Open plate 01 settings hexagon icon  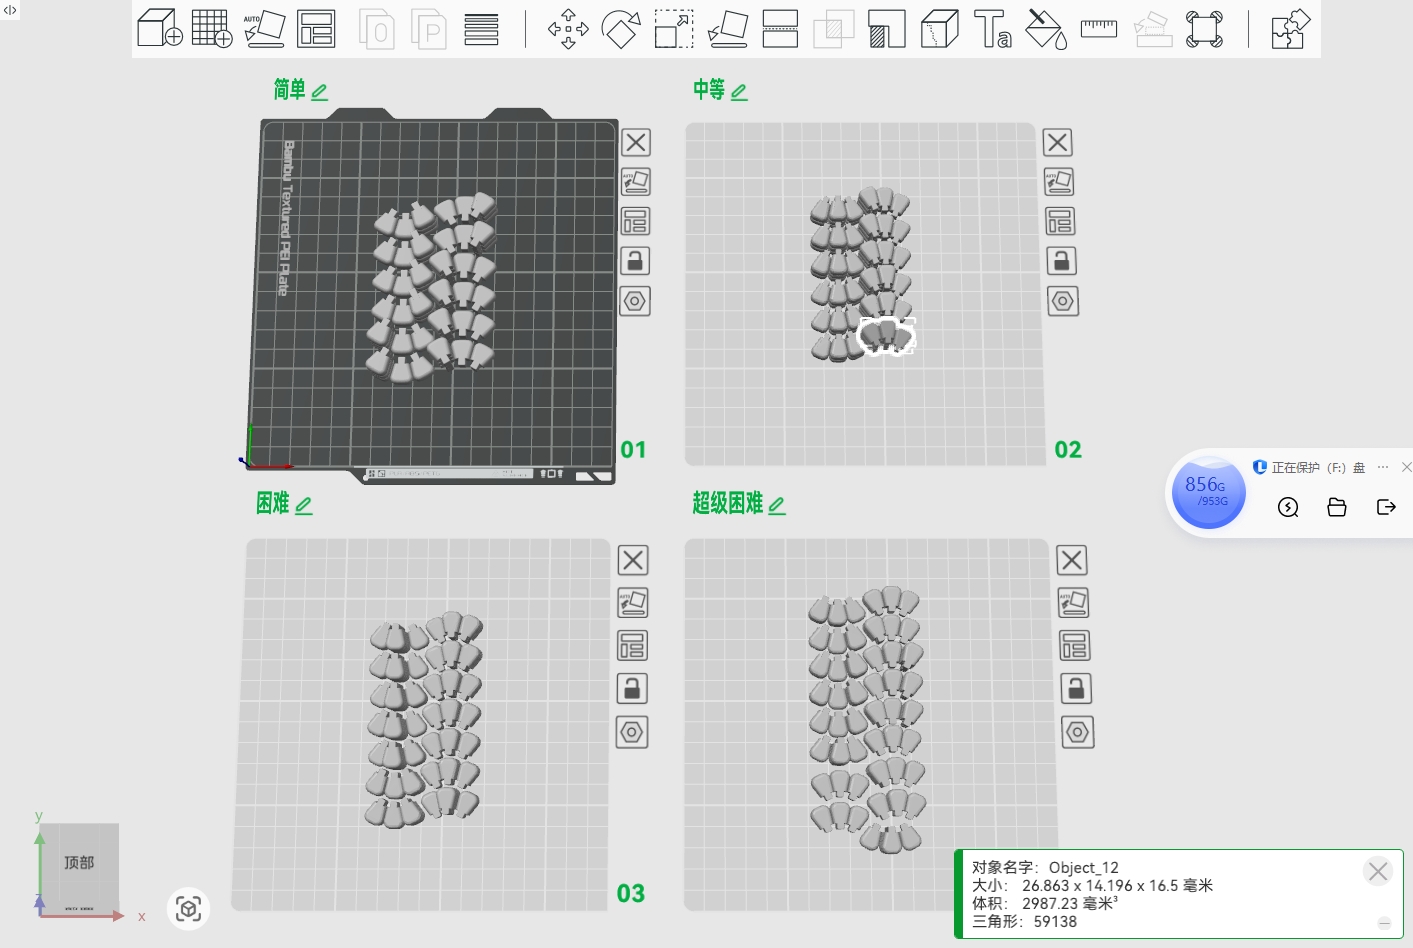[635, 301]
